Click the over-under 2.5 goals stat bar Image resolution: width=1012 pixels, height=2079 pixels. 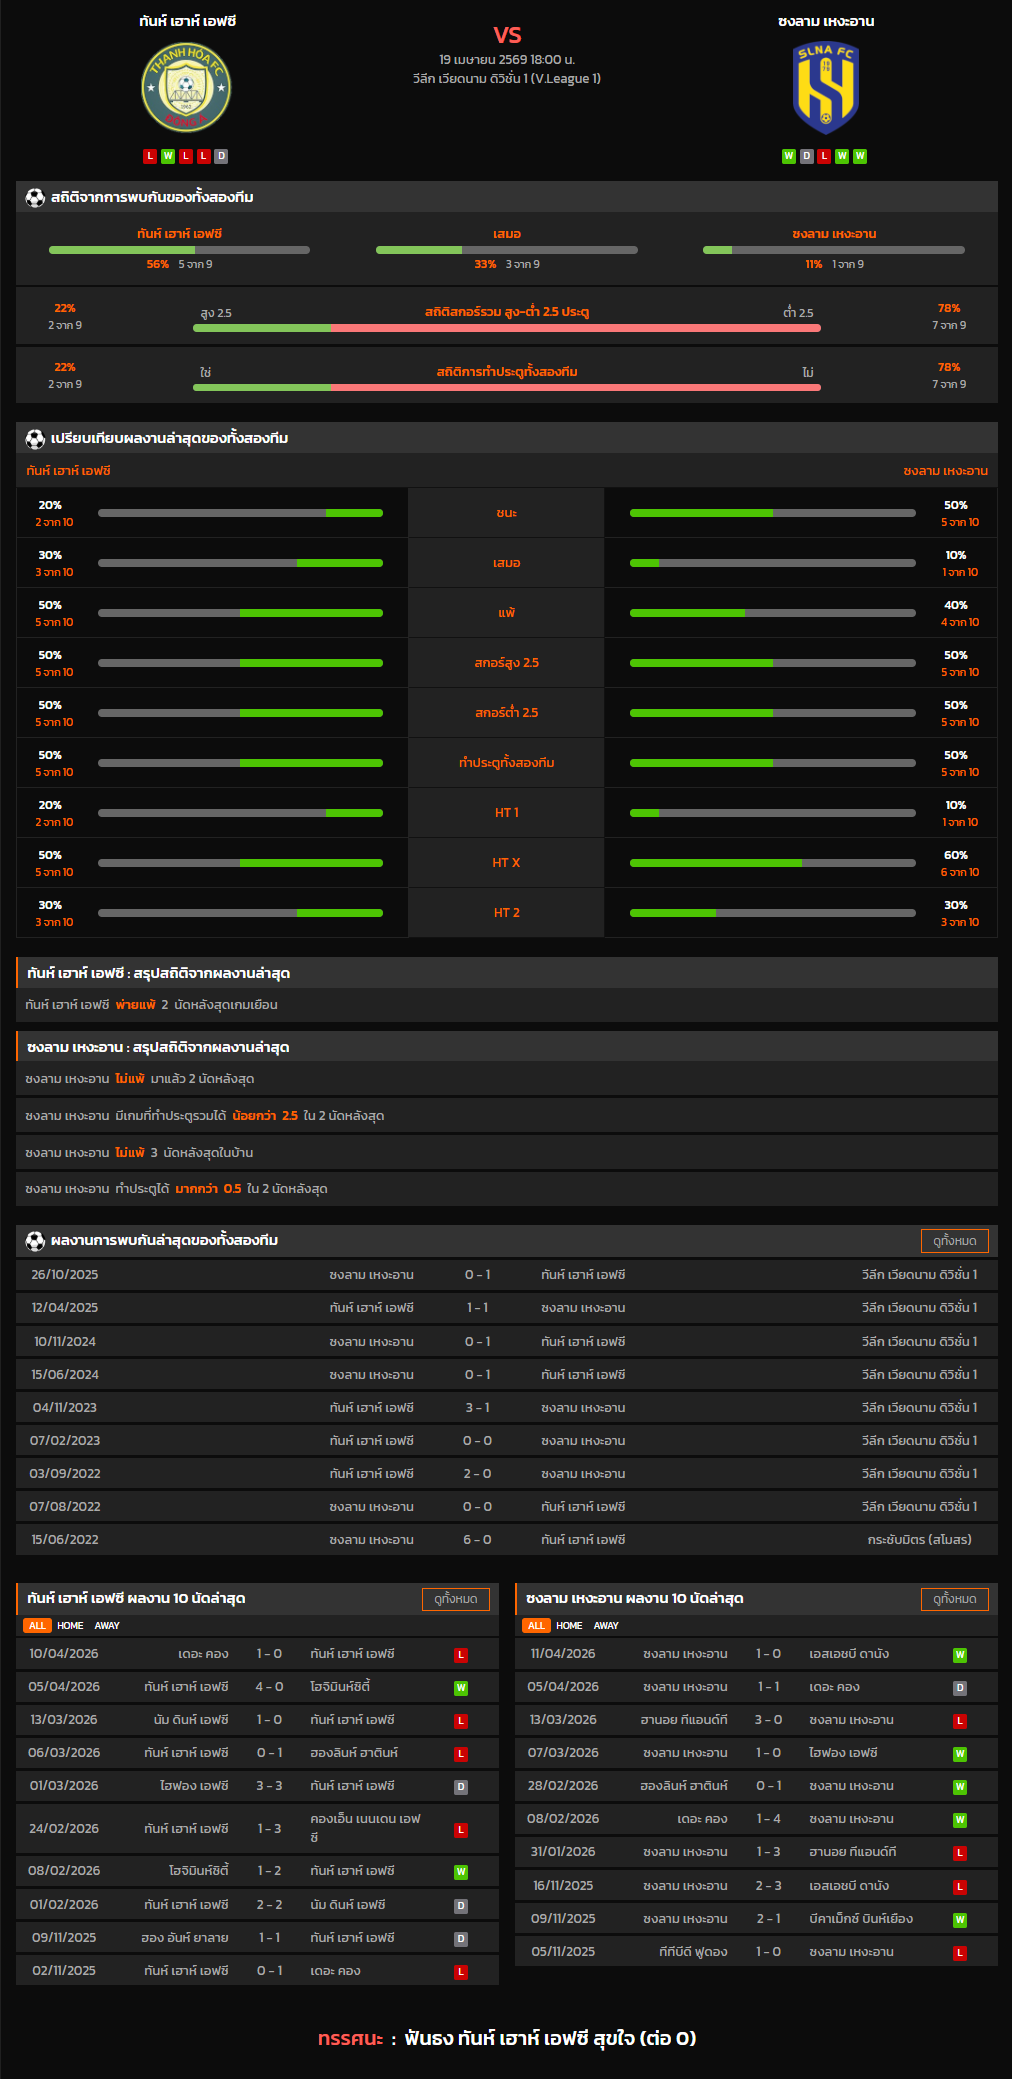pyautogui.click(x=506, y=328)
